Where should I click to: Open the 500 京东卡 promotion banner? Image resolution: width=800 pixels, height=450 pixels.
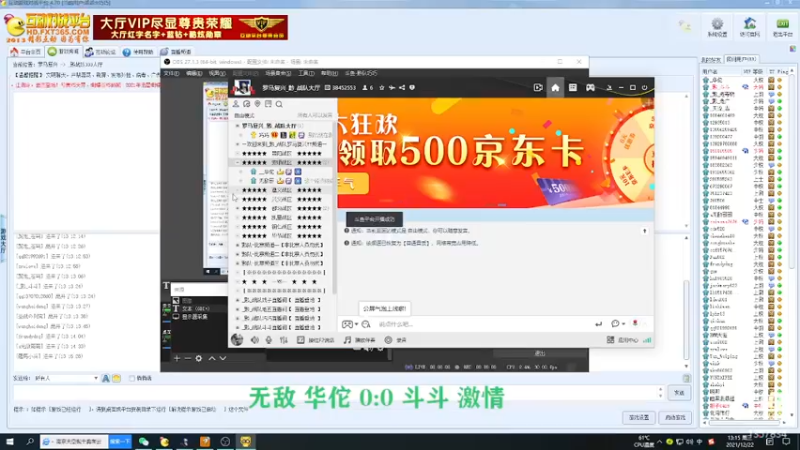click(495, 153)
